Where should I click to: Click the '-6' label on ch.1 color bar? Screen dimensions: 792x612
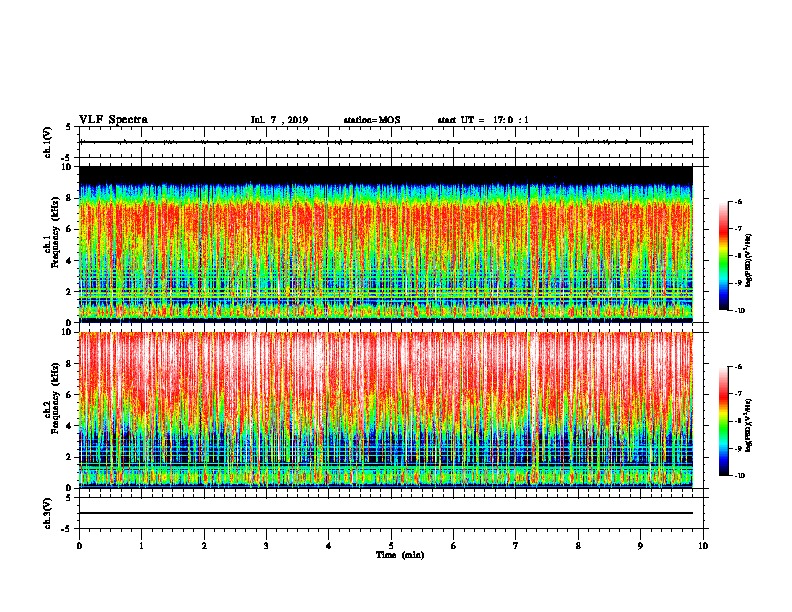738,202
